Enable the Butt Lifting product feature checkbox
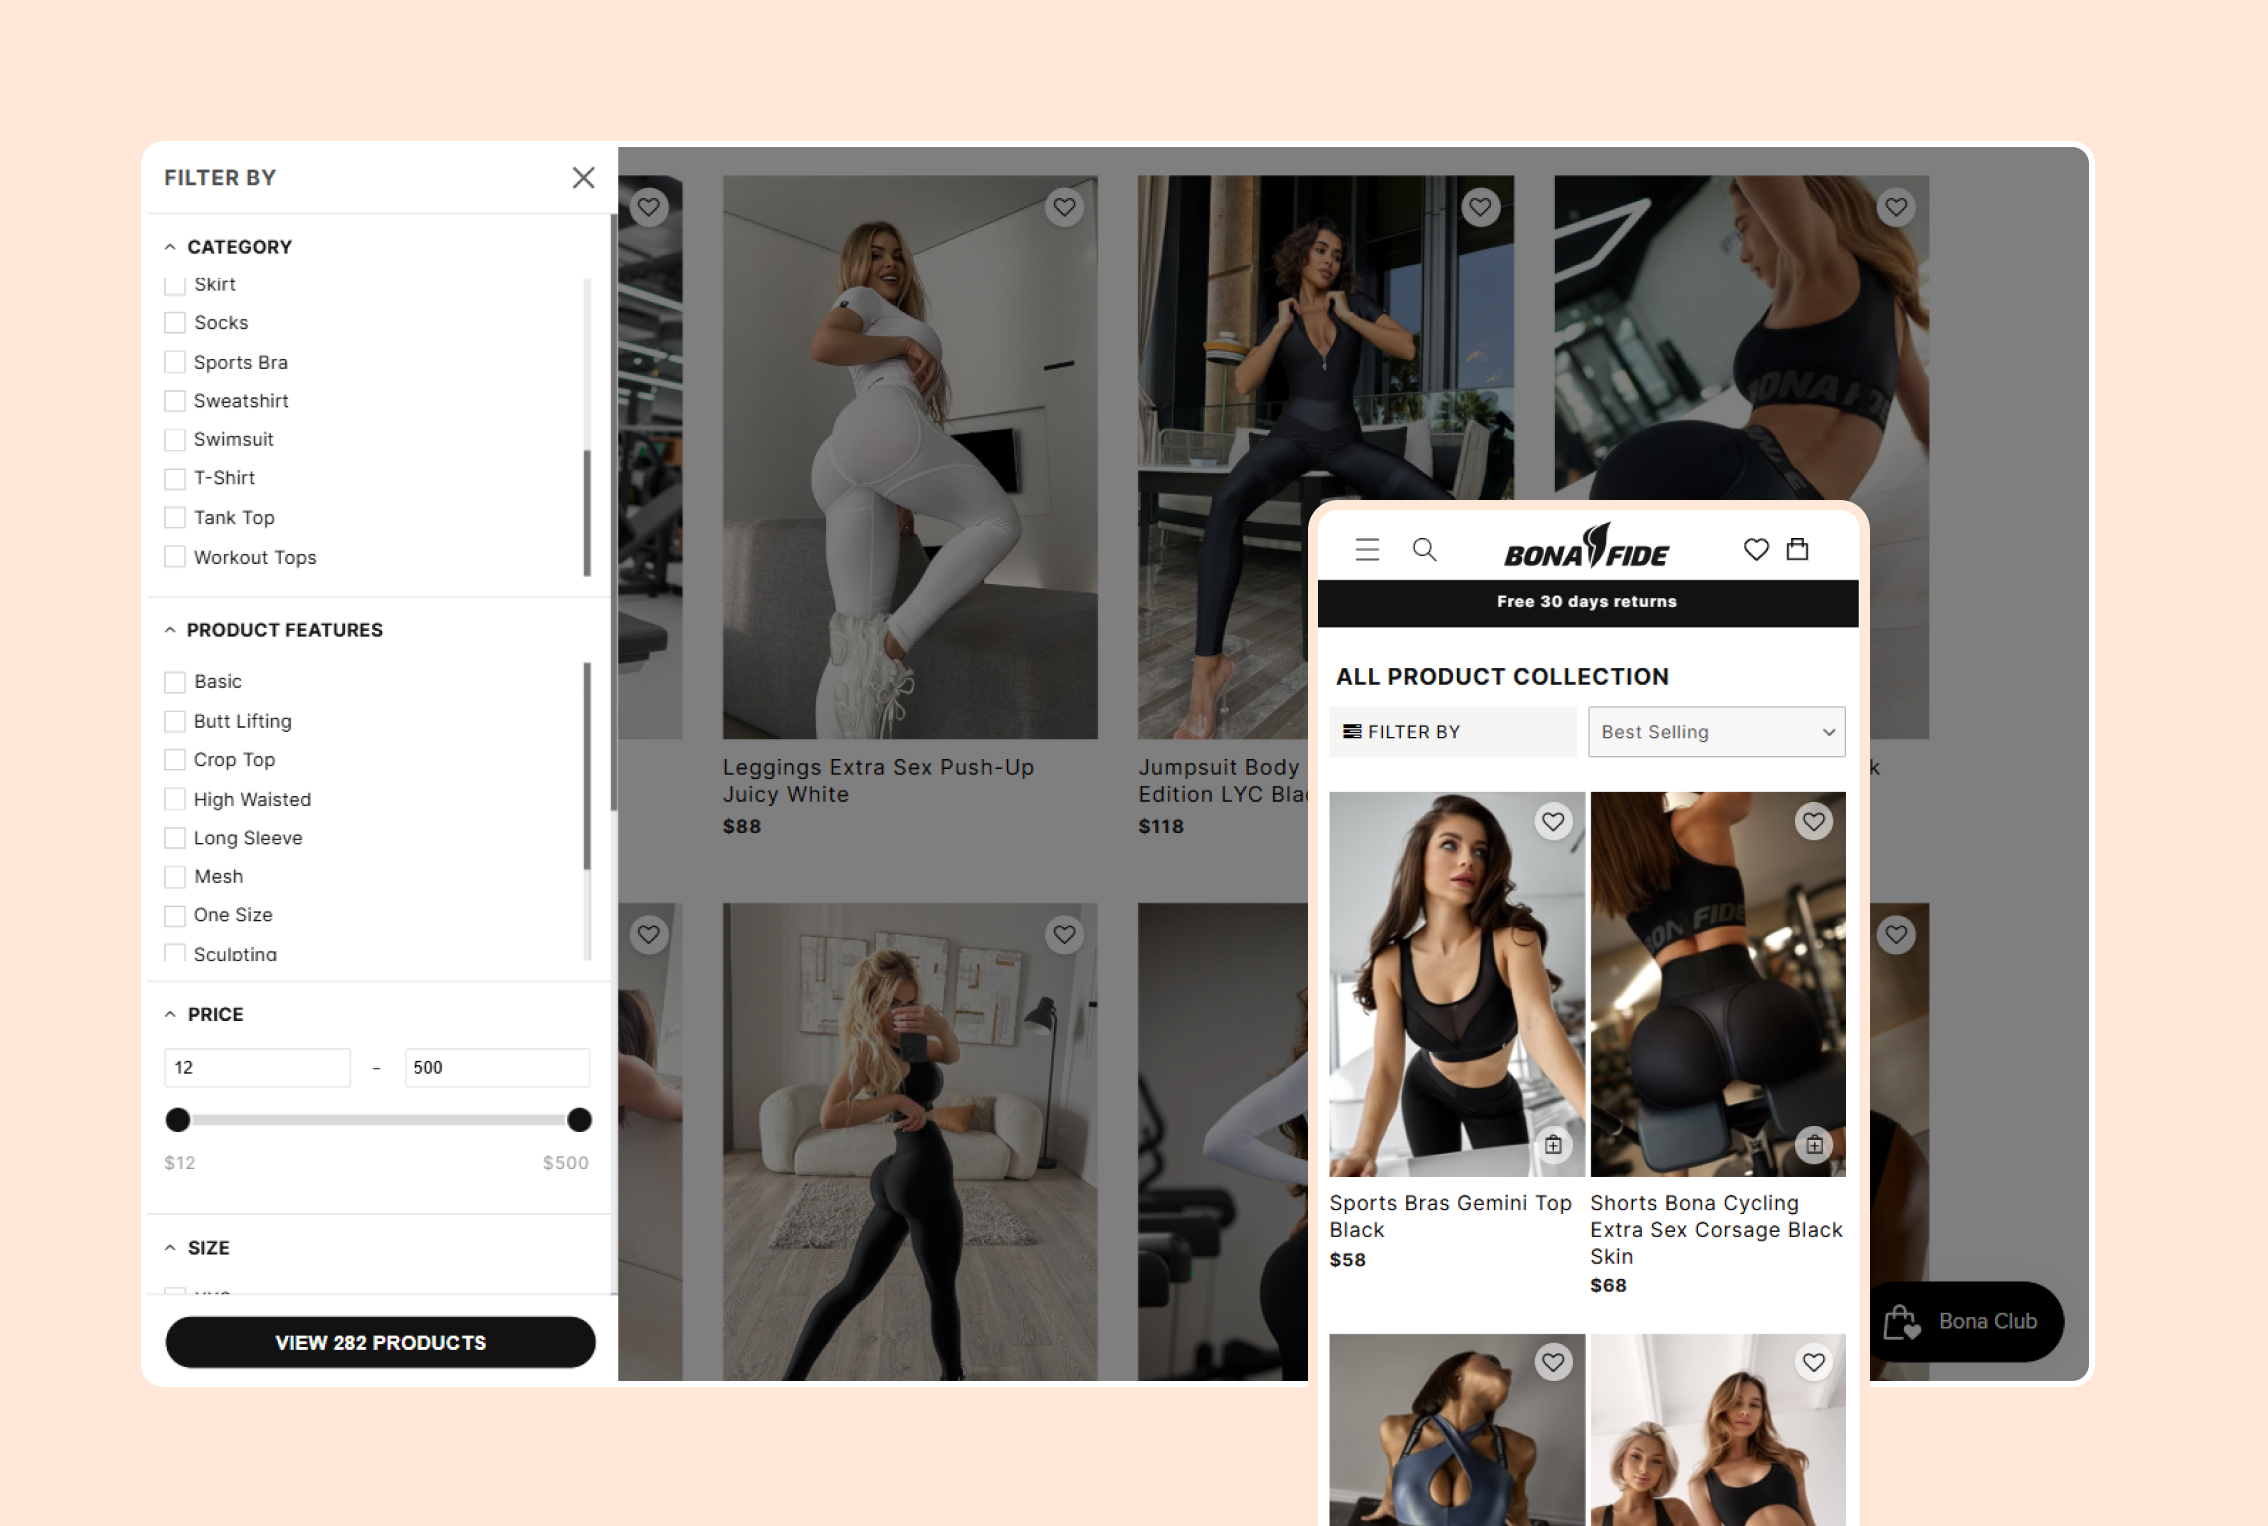2268x1526 pixels. click(x=175, y=720)
